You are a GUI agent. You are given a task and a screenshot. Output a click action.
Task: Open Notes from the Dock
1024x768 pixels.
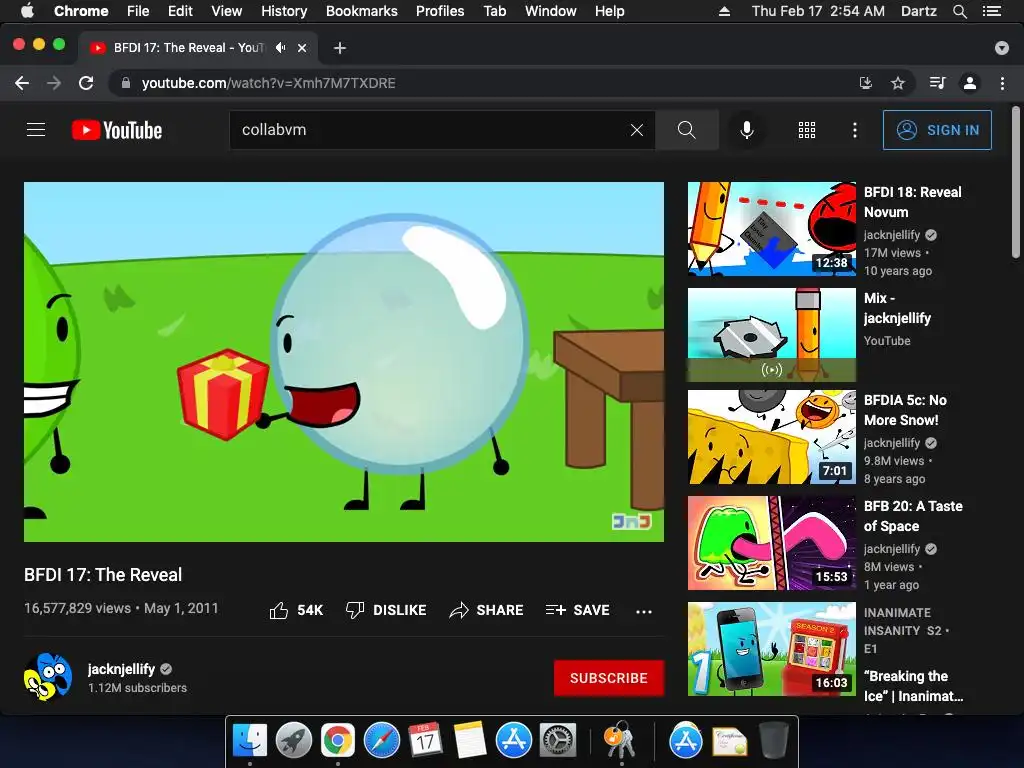tap(470, 740)
